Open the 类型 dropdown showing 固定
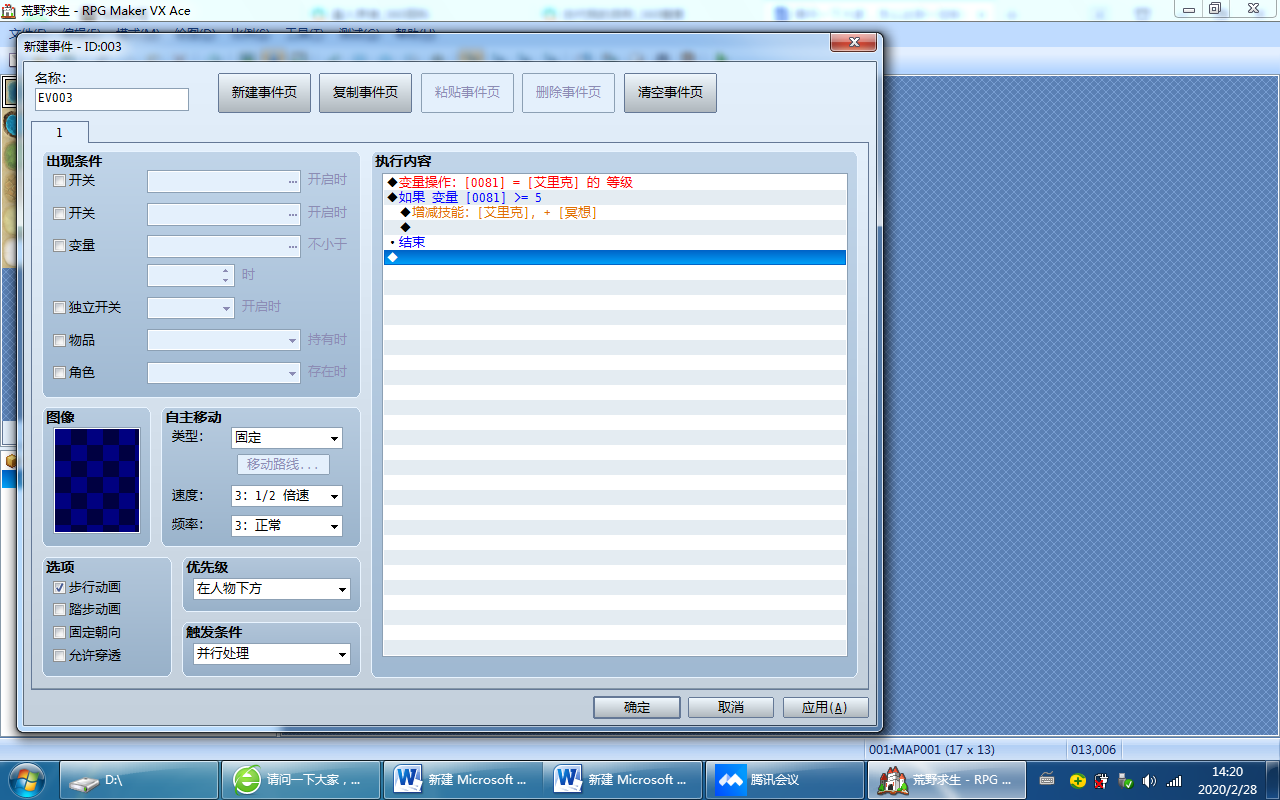 (287, 438)
